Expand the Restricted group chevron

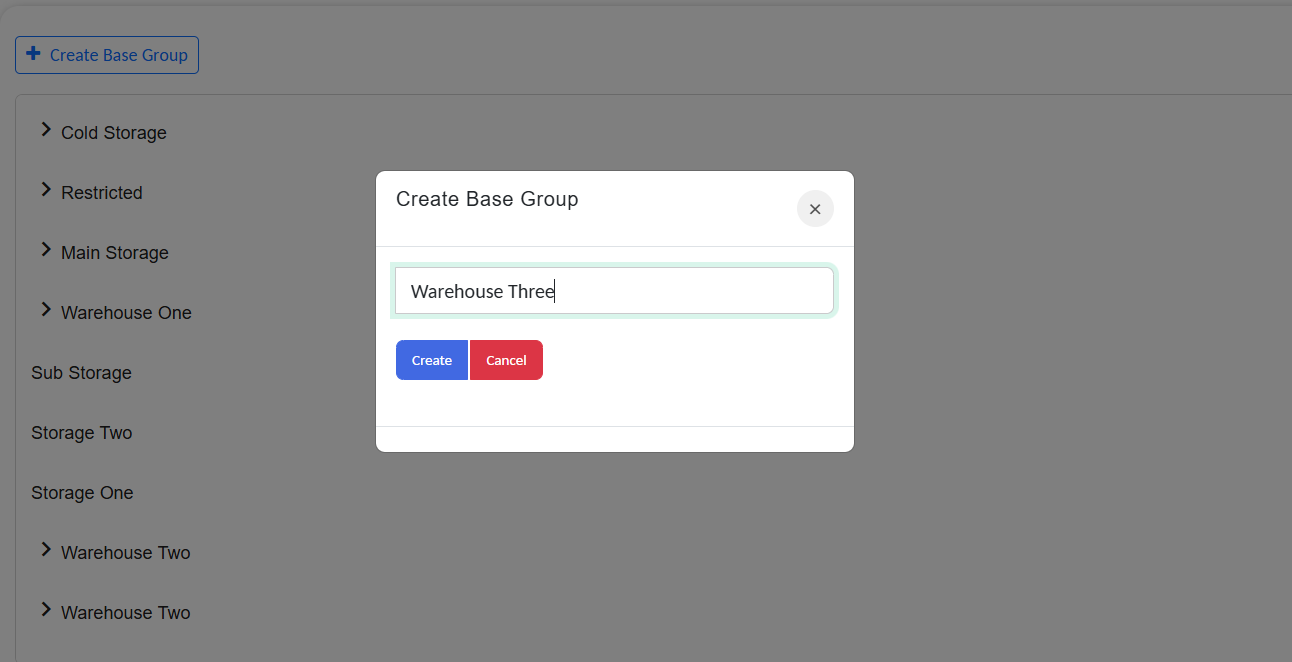(x=46, y=190)
